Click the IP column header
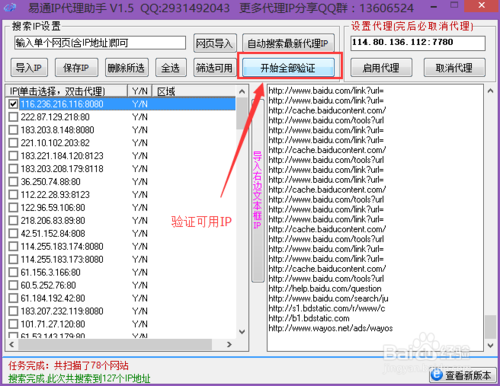Viewport: 500px width, 386px height. pyautogui.click(x=67, y=91)
